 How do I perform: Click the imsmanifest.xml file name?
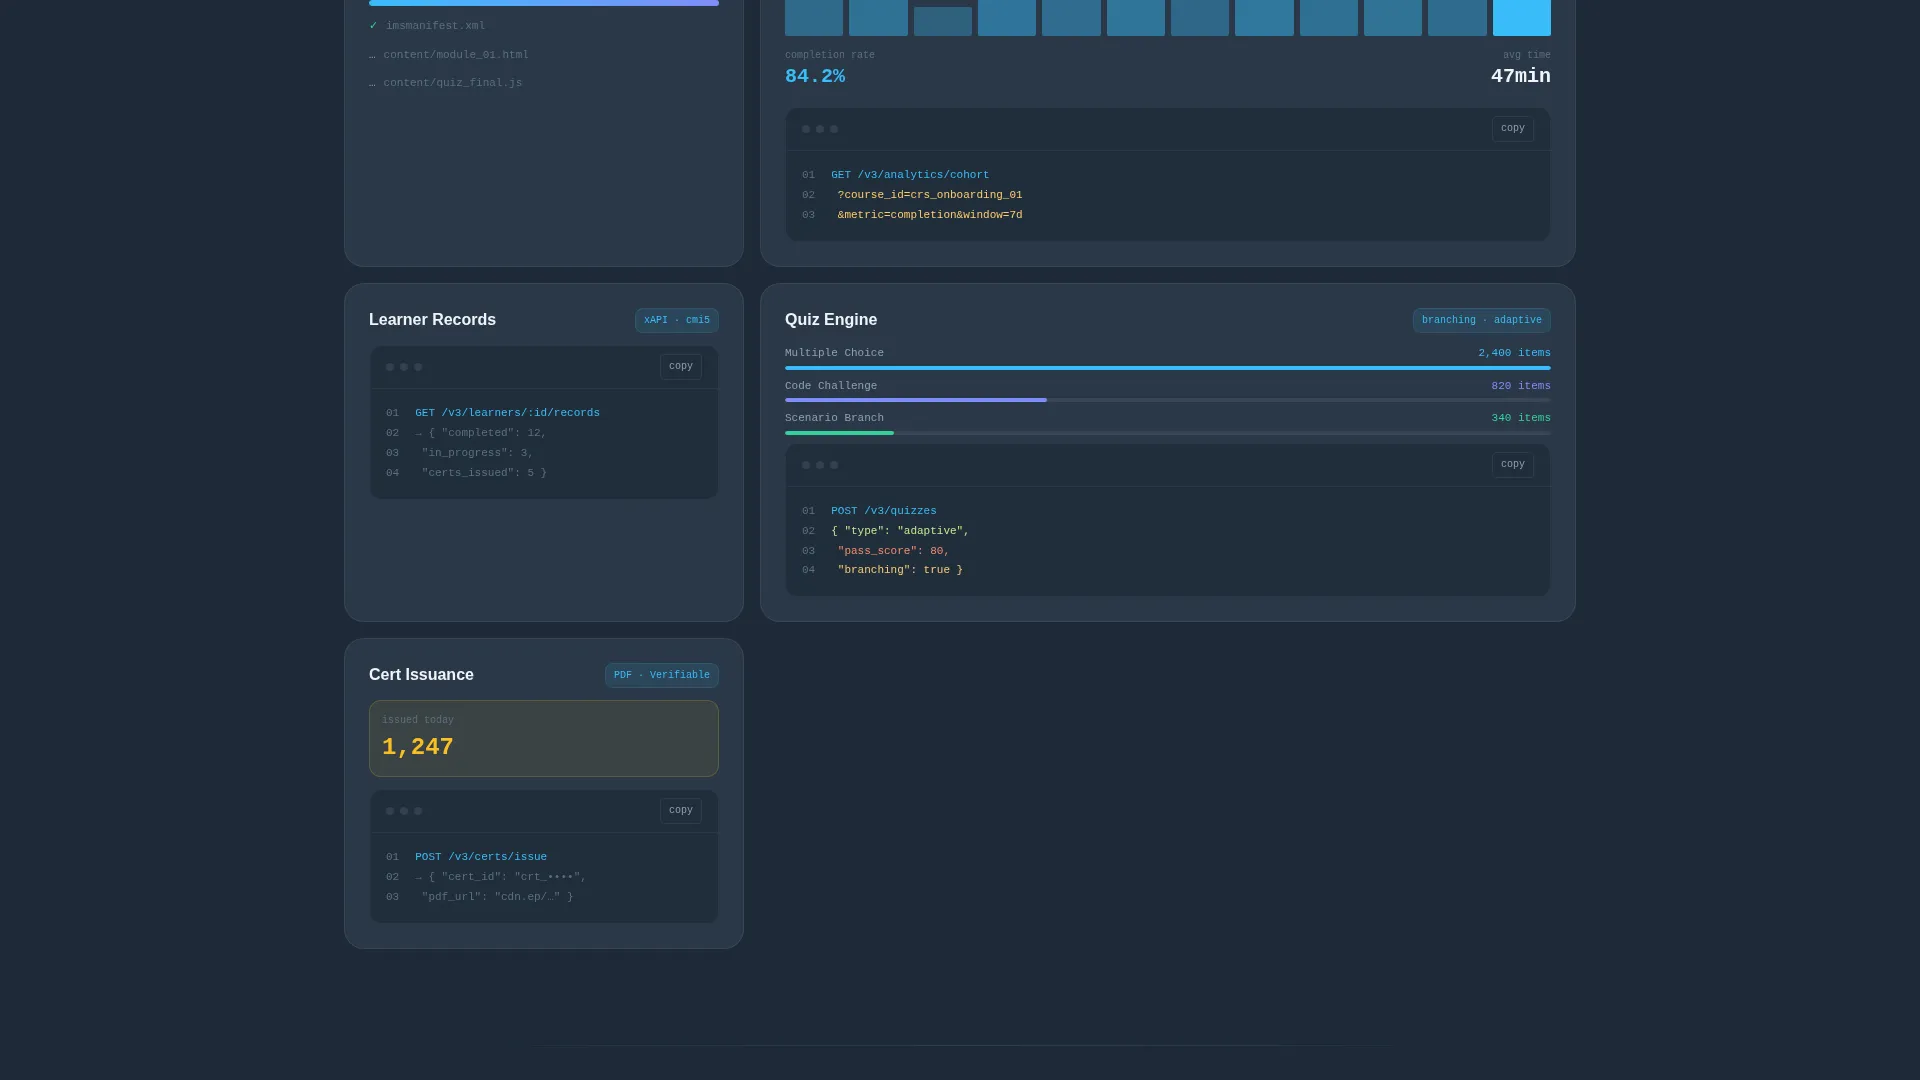pos(435,26)
